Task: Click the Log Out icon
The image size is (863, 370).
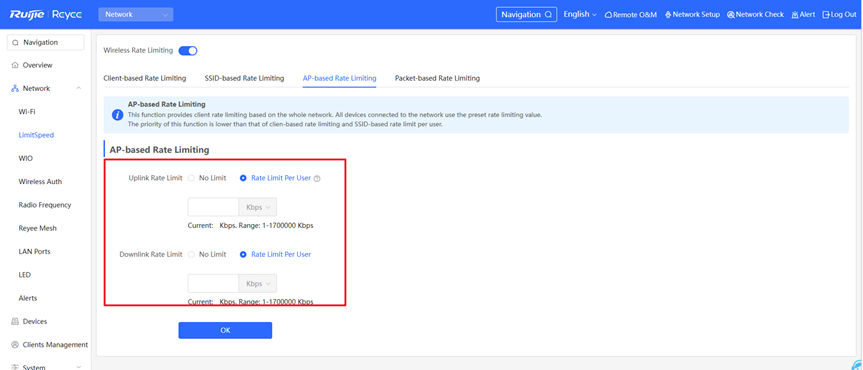Action: (x=826, y=15)
